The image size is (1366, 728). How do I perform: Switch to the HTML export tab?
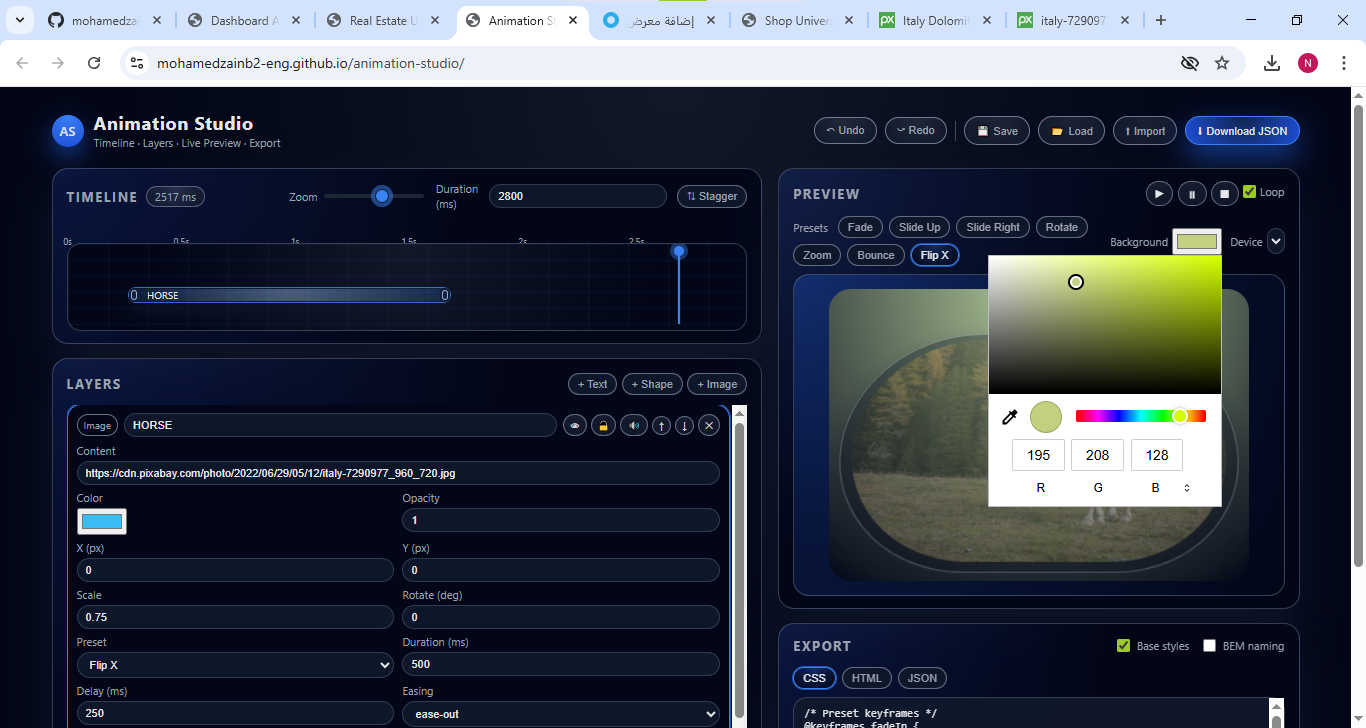[866, 678]
